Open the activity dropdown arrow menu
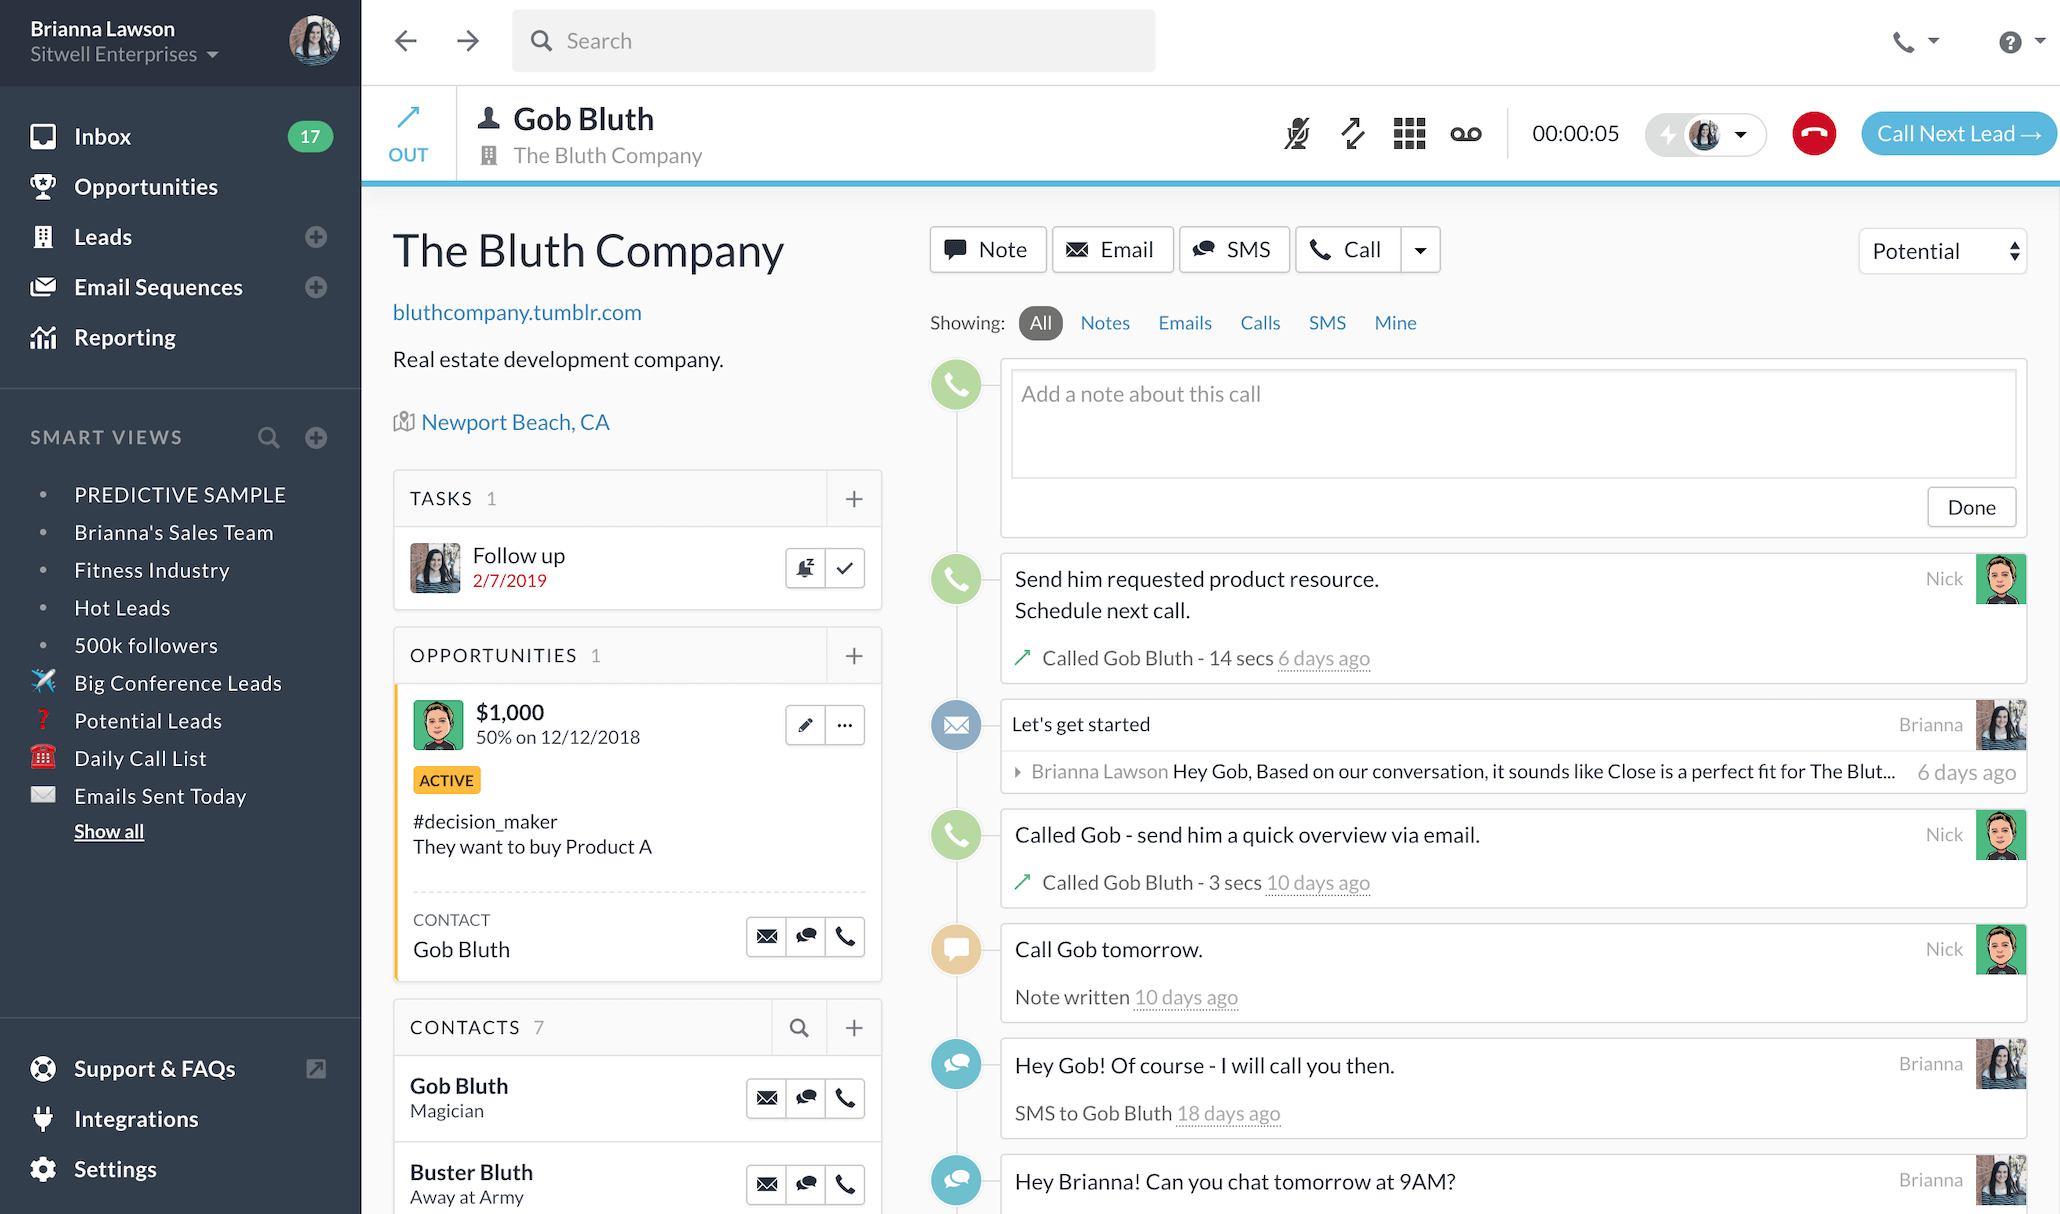 point(1419,249)
